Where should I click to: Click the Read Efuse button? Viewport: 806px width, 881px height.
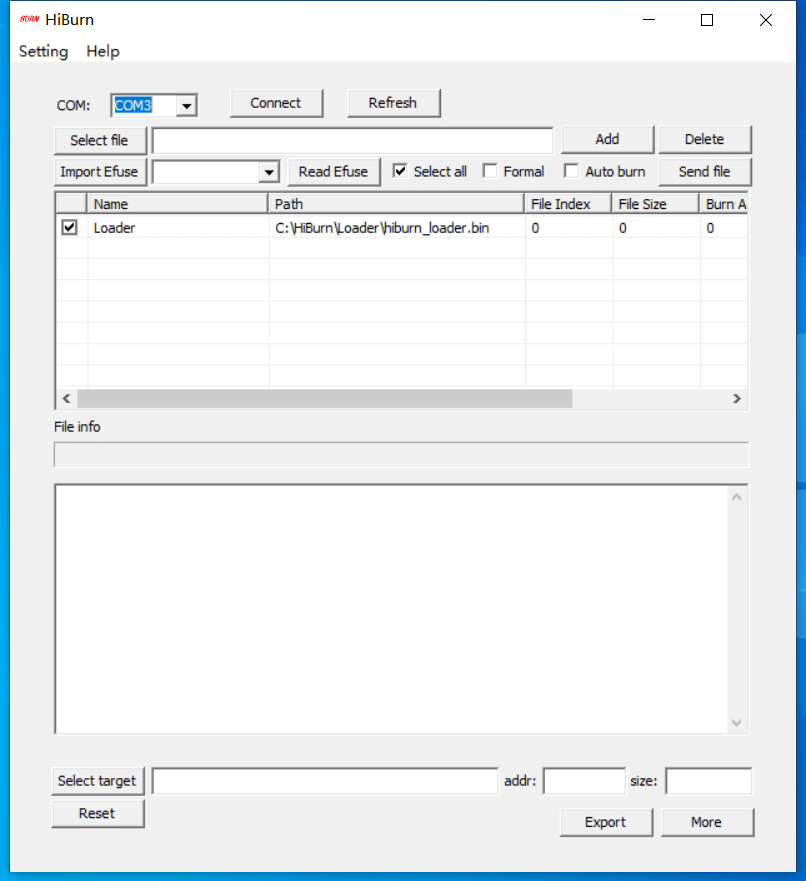pos(334,172)
